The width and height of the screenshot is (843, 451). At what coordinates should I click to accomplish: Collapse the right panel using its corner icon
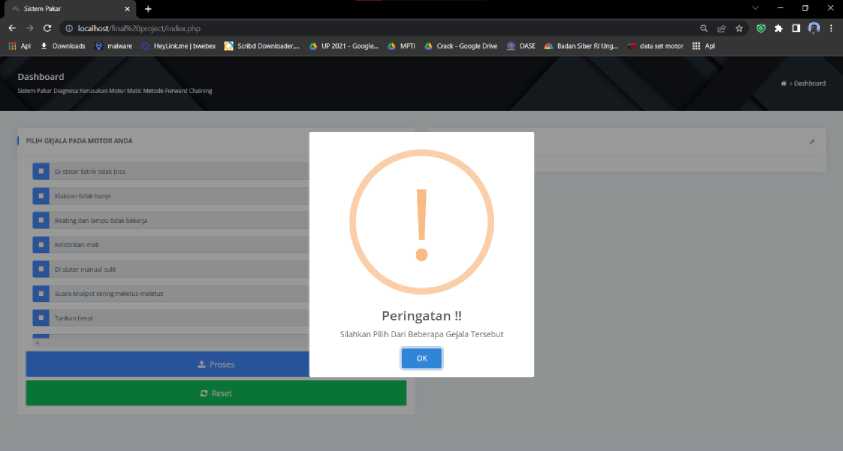(812, 142)
